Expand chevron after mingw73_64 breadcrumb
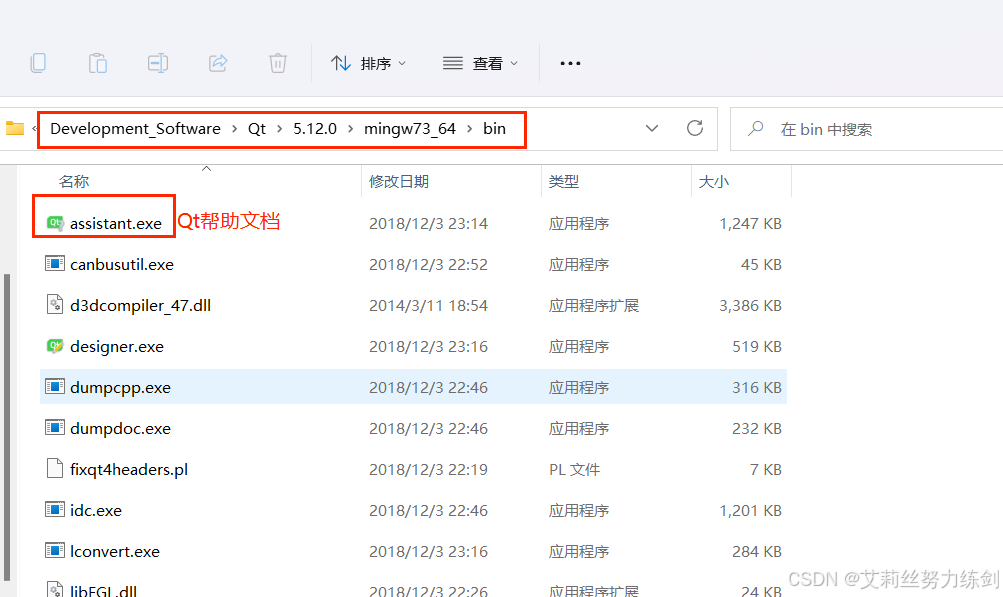The width and height of the screenshot is (1003, 597). [470, 129]
